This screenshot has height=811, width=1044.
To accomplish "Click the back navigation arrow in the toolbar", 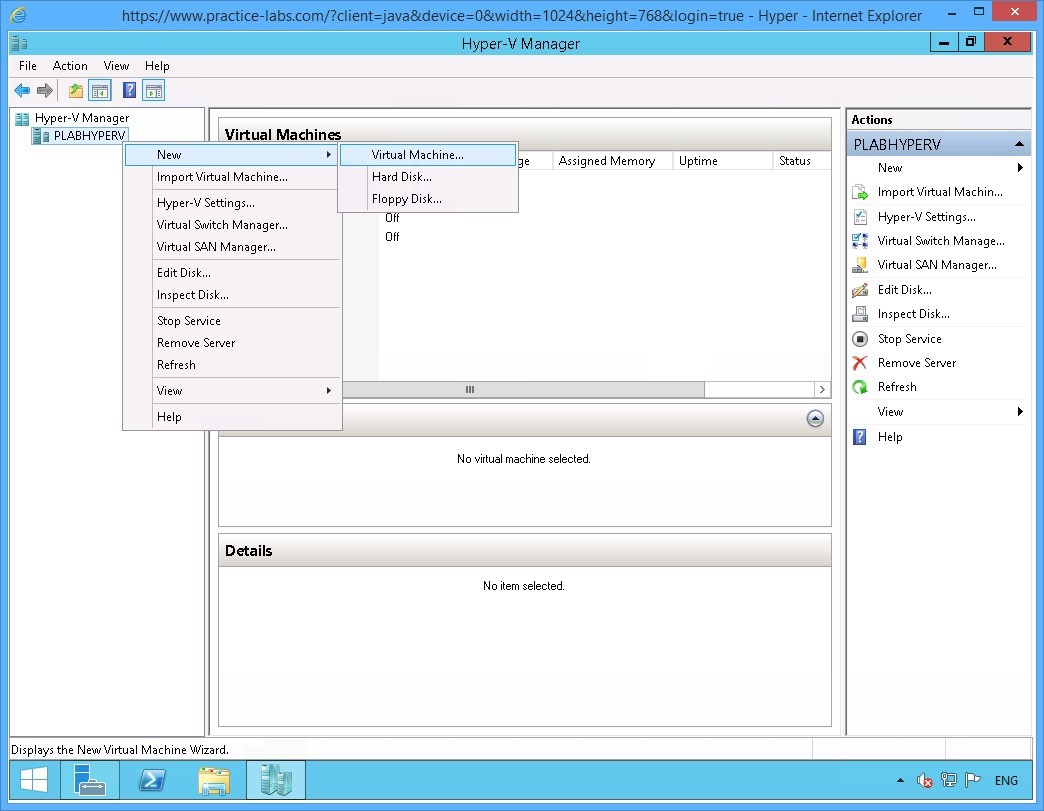I will tap(21, 90).
